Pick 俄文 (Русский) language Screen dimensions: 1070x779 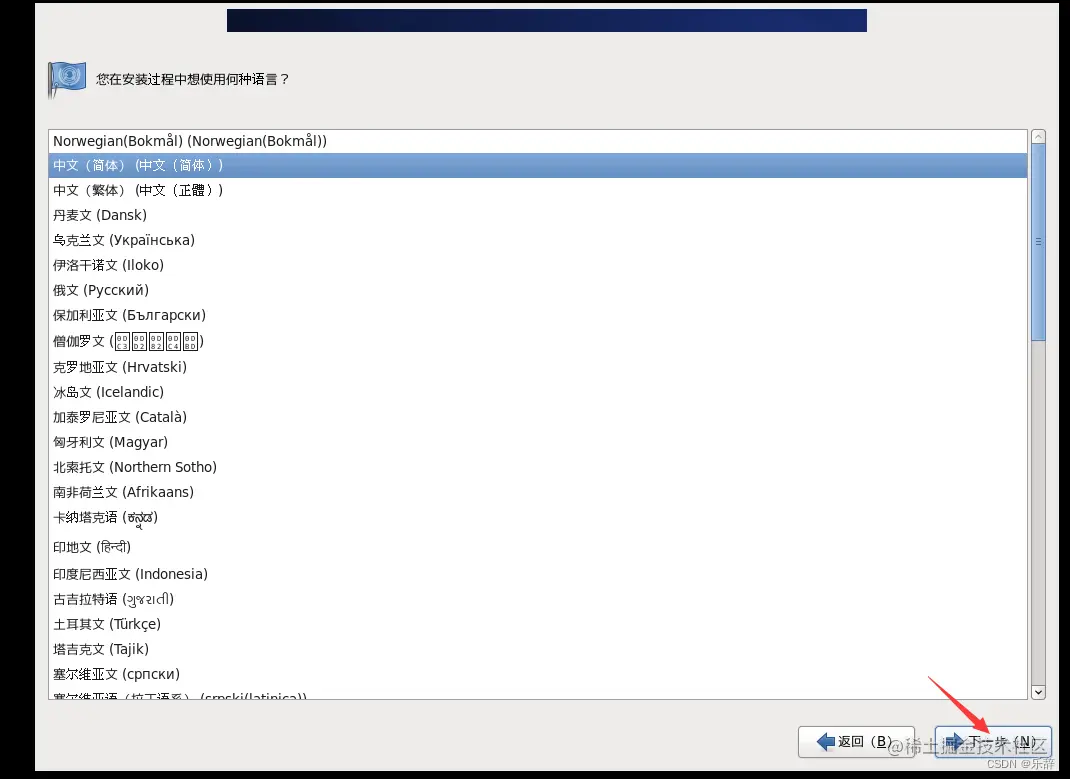click(x=538, y=290)
